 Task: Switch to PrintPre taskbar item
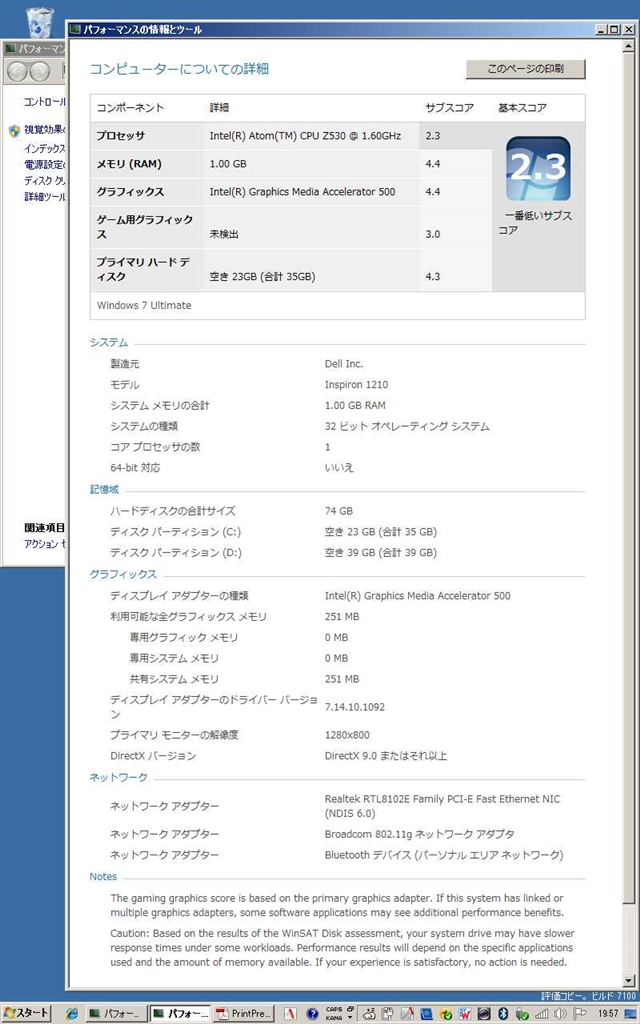(244, 1014)
